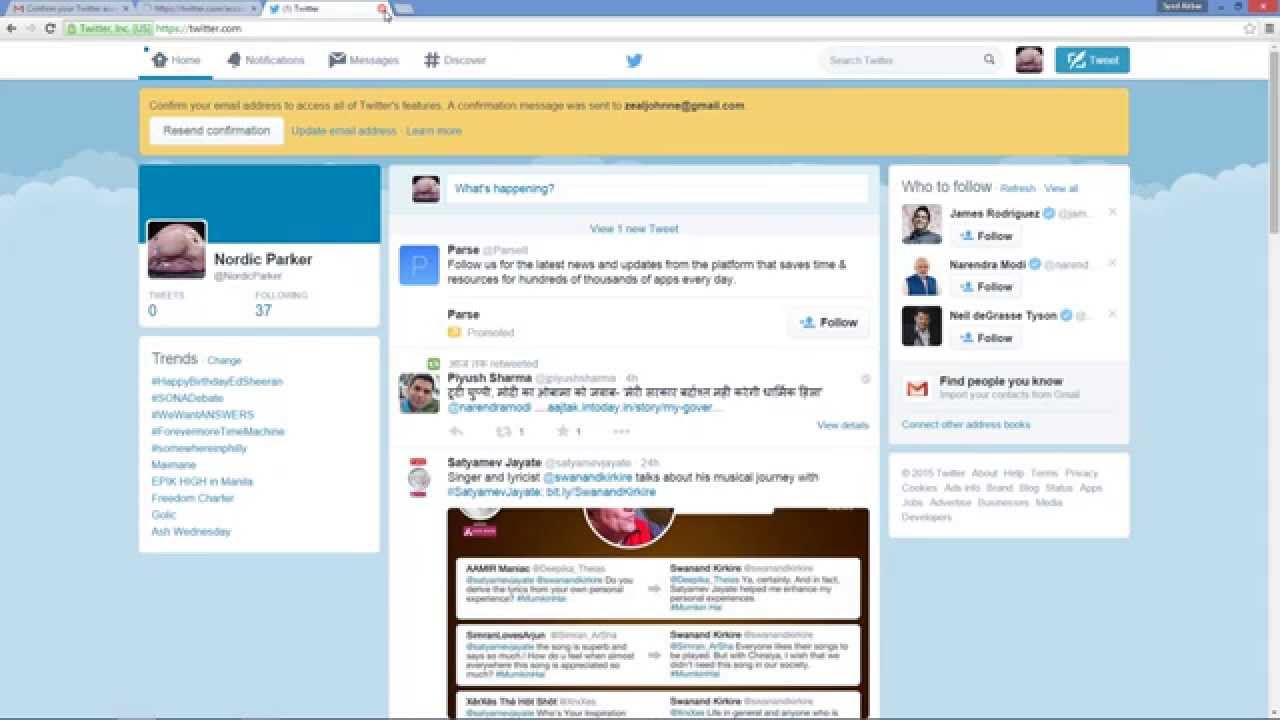Reply to Piyush Sharma's tweet
The height and width of the screenshot is (720, 1280).
point(457,432)
